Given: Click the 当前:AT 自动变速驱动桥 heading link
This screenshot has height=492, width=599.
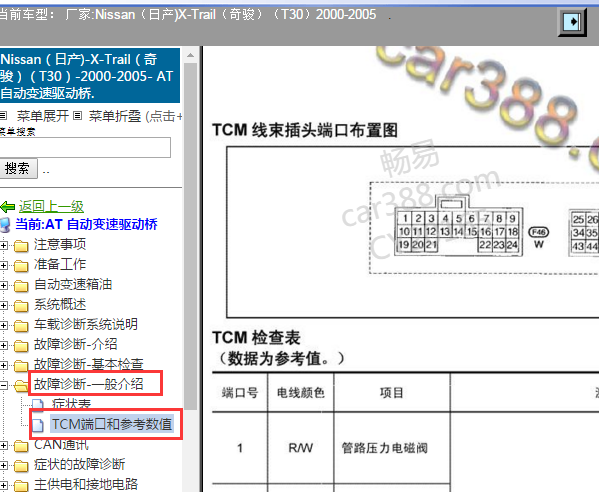Looking at the screenshot, I should tap(86, 224).
